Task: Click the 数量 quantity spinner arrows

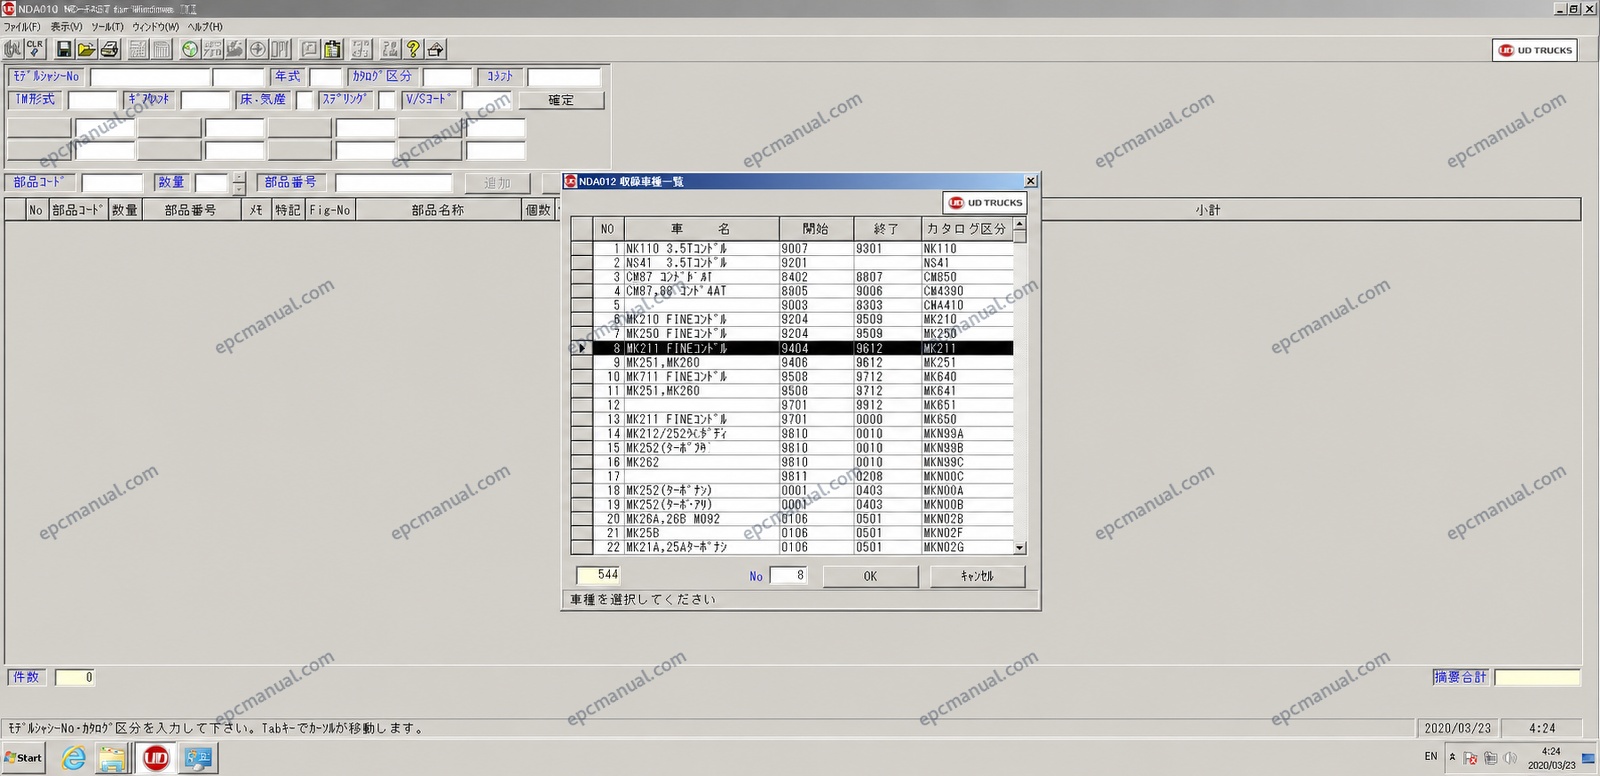Action: click(x=238, y=183)
